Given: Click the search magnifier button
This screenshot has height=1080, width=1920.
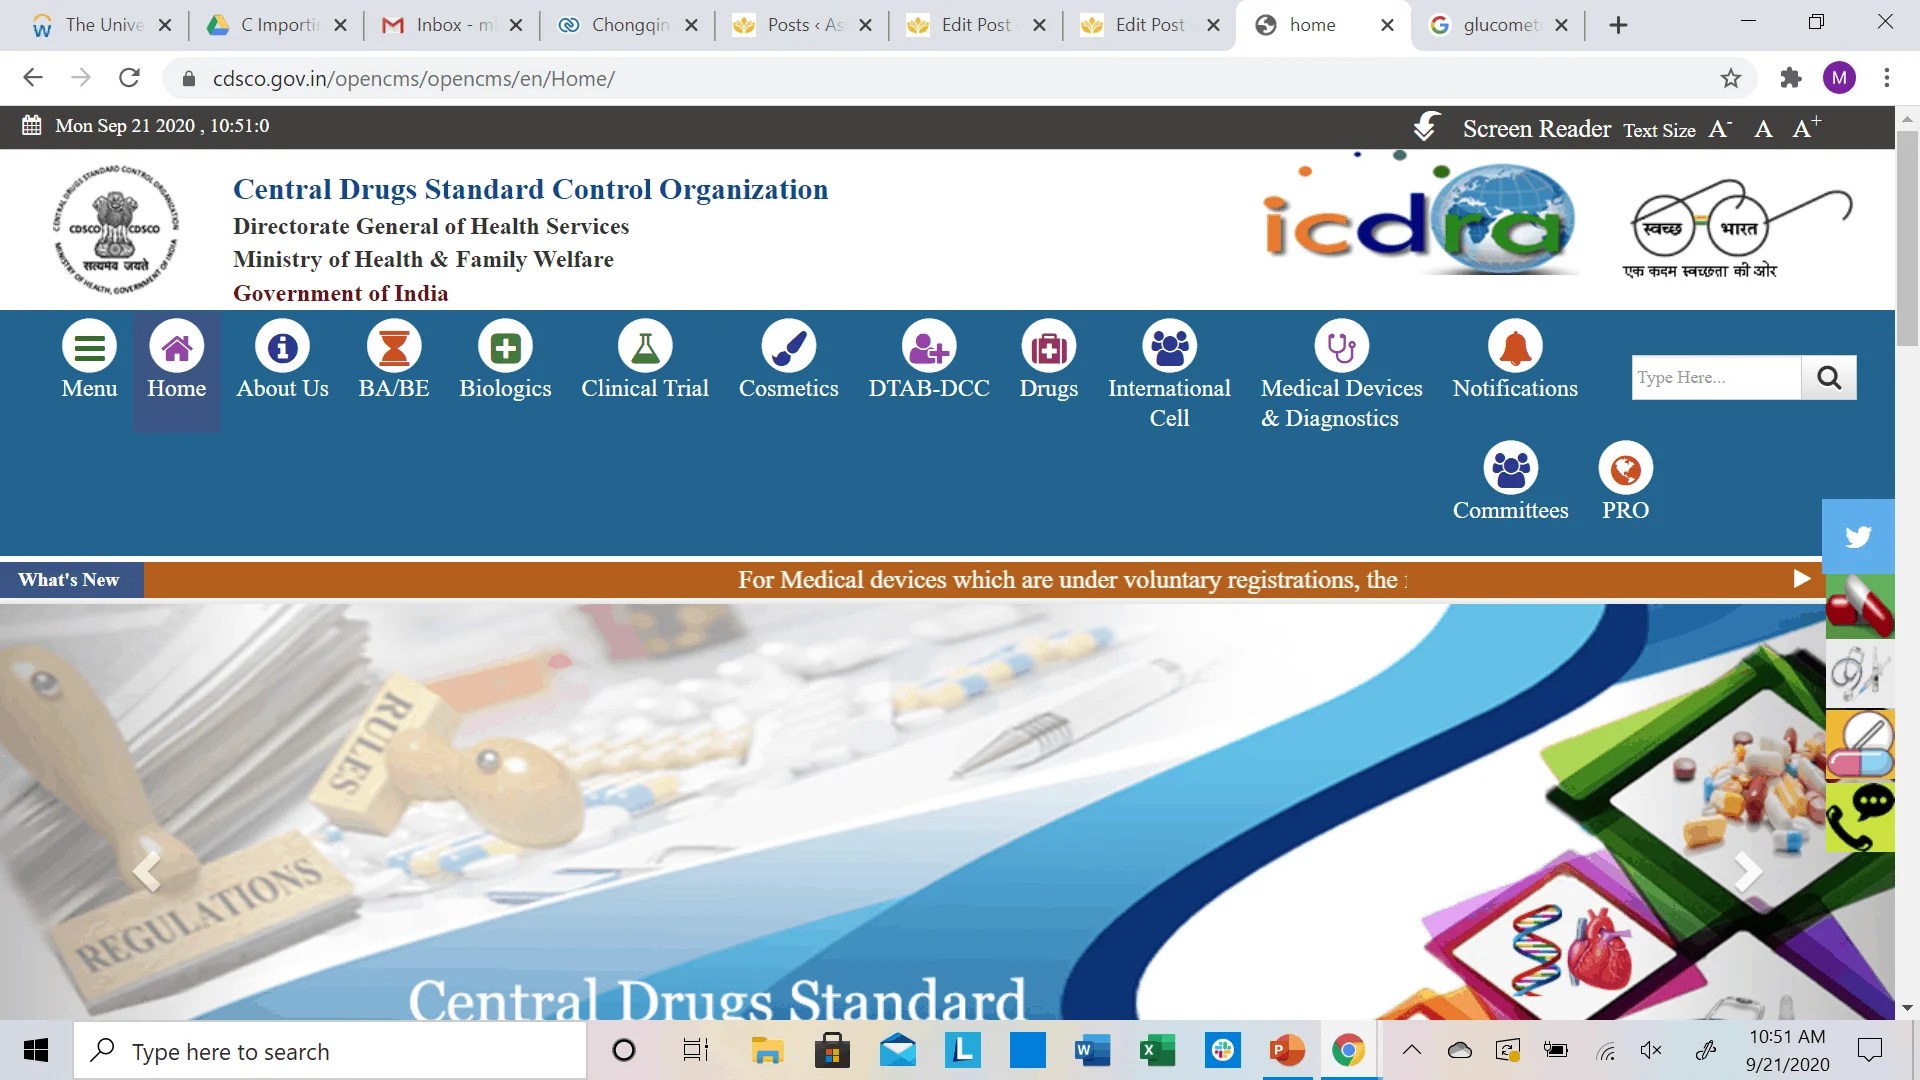Looking at the screenshot, I should coord(1829,377).
